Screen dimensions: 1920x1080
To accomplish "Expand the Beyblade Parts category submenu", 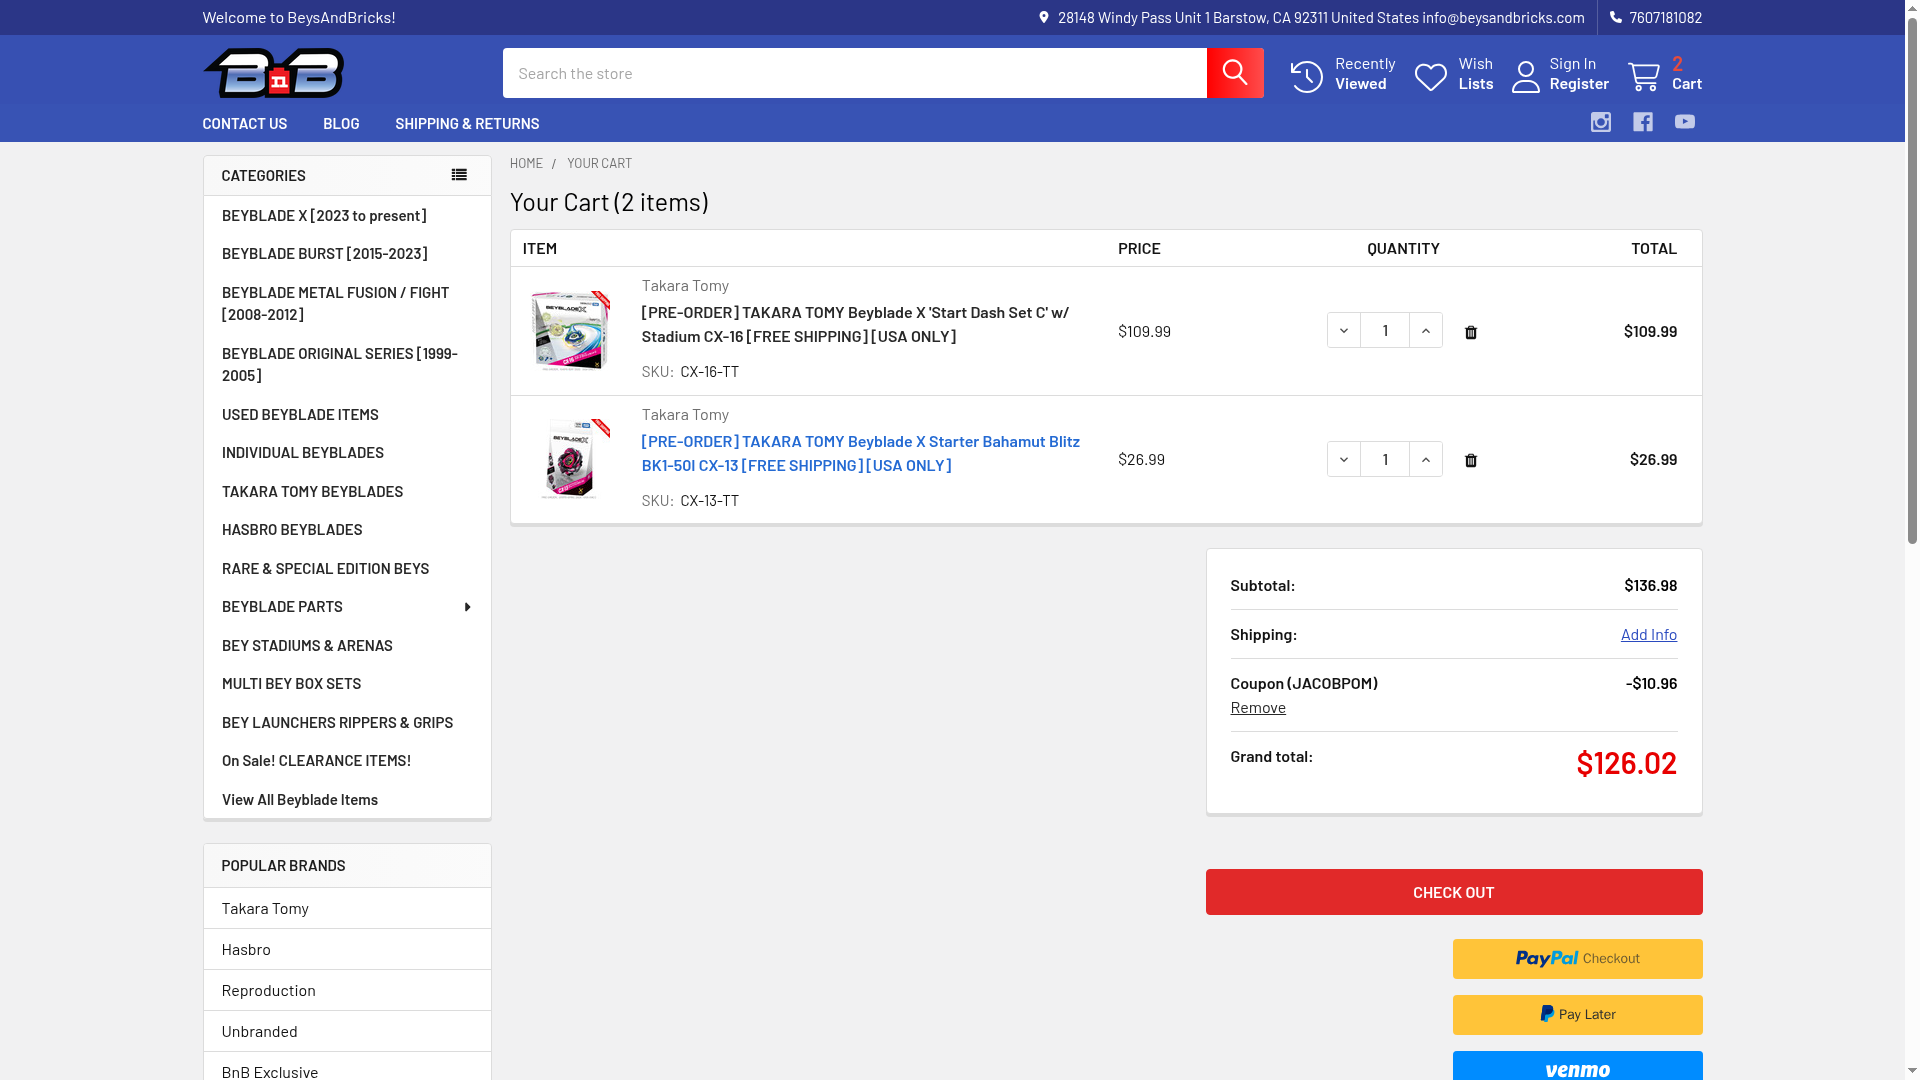I will [x=467, y=607].
